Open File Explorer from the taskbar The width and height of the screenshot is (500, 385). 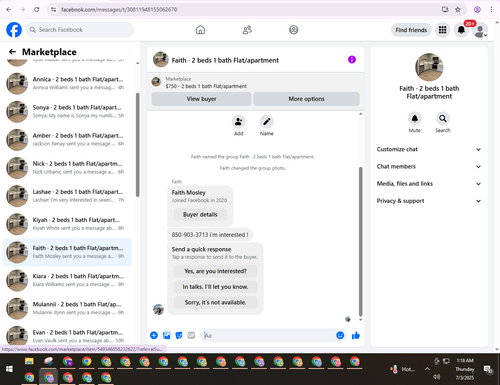click(x=29, y=361)
